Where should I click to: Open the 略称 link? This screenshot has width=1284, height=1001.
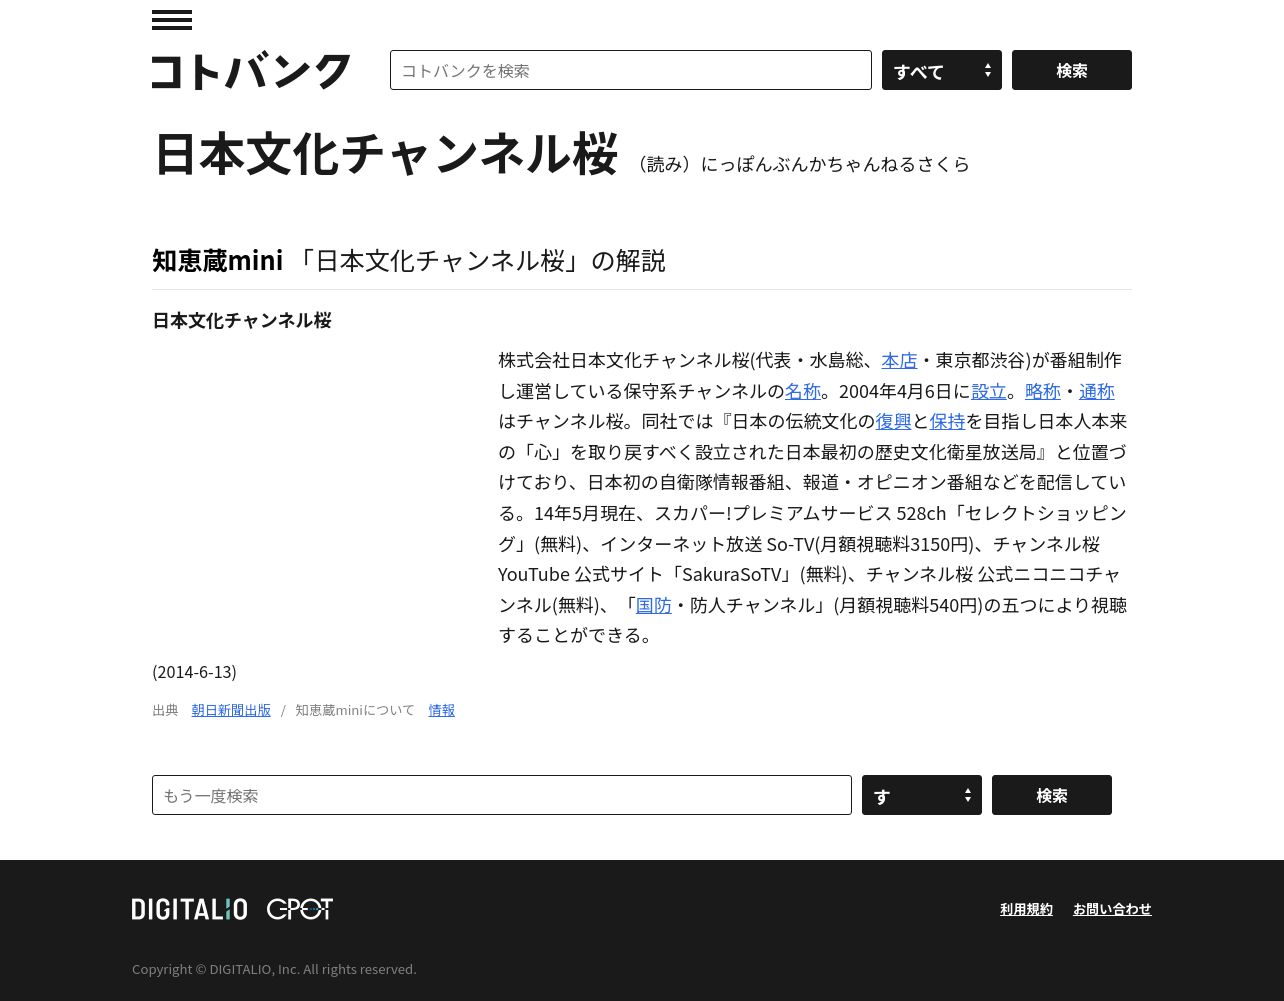point(1042,391)
